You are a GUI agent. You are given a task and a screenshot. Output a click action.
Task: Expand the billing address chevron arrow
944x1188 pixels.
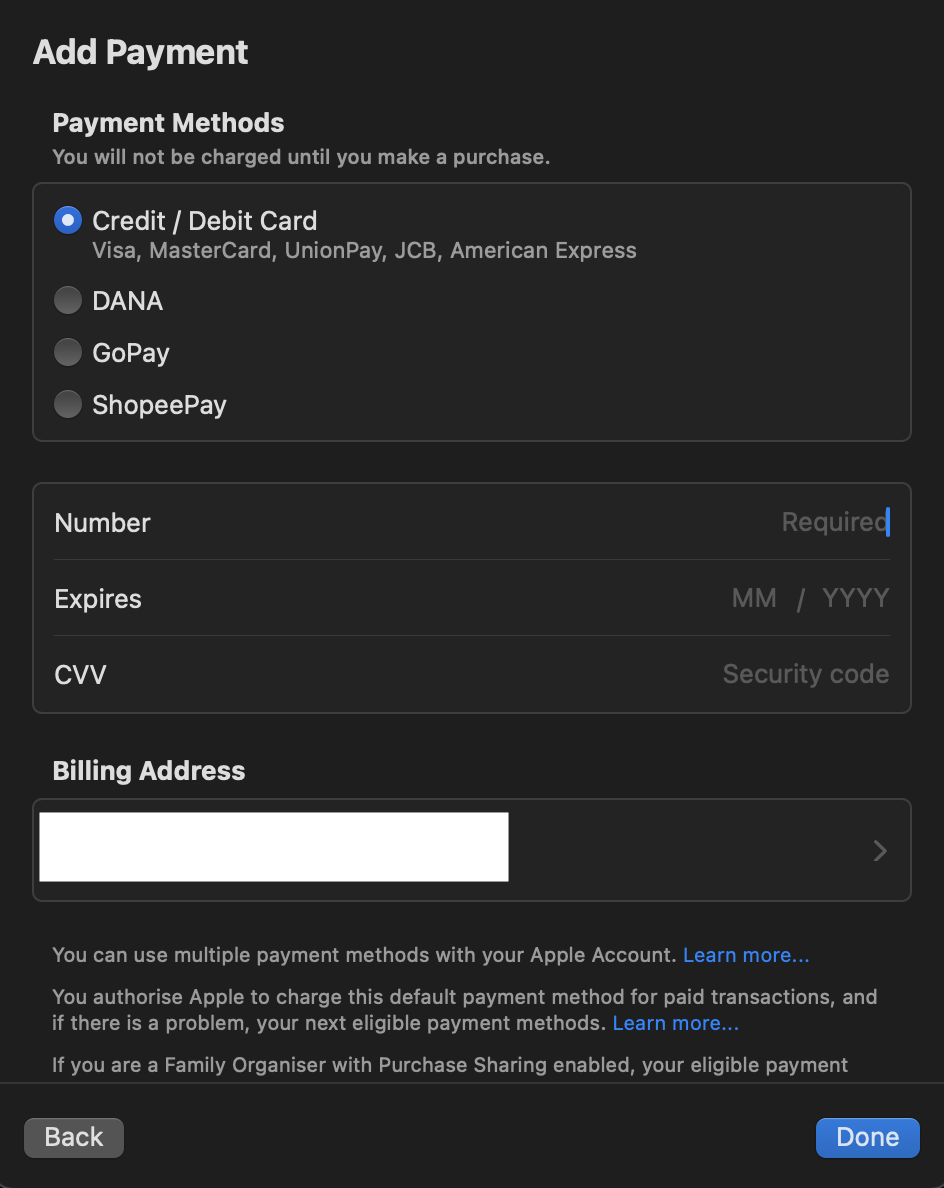[x=880, y=850]
